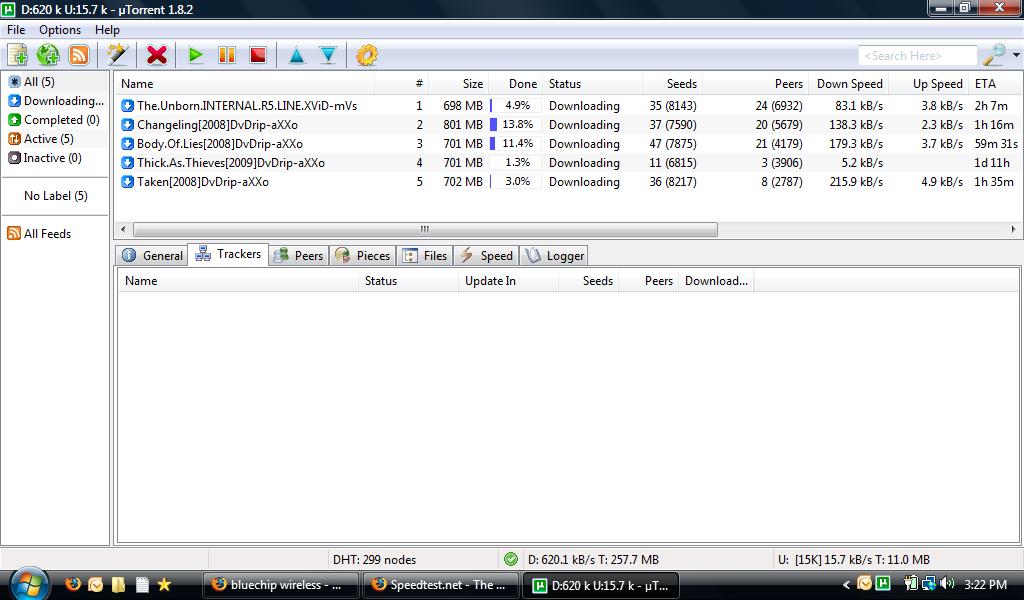Image resolution: width=1024 pixels, height=600 pixels.
Task: Open the Options menu
Action: point(60,29)
